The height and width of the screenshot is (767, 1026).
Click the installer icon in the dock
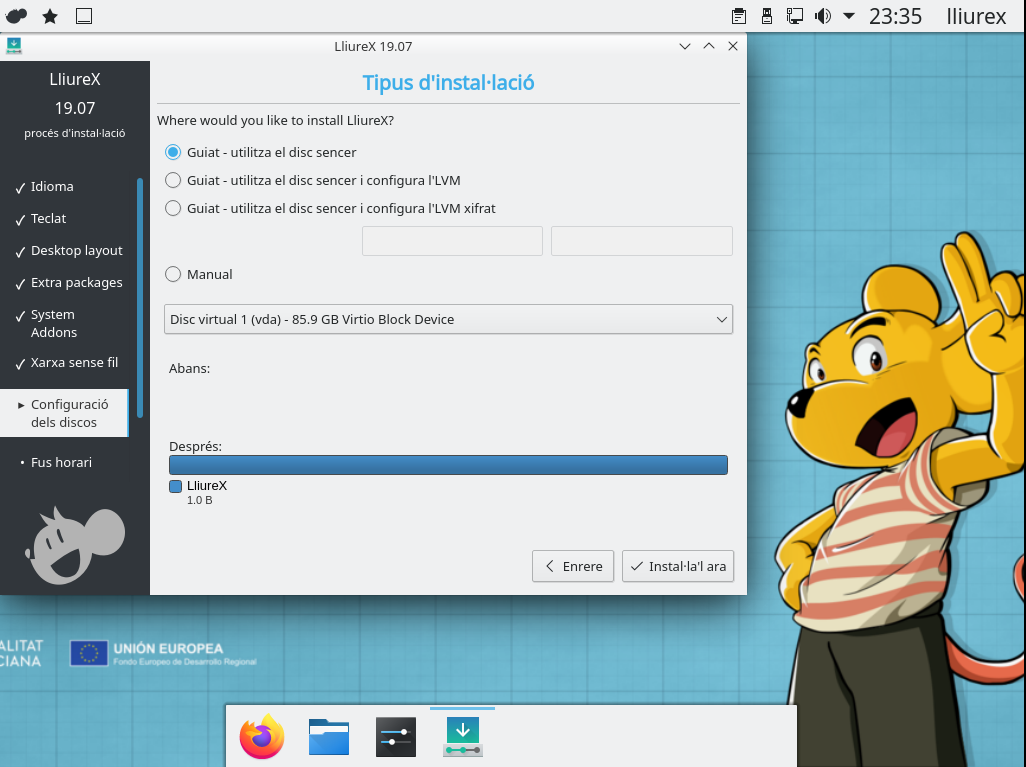tap(463, 736)
